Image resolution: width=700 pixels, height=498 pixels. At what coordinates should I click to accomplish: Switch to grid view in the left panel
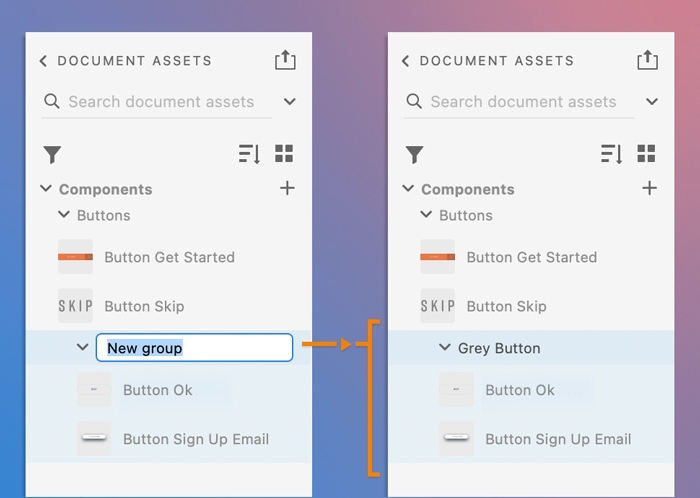284,153
